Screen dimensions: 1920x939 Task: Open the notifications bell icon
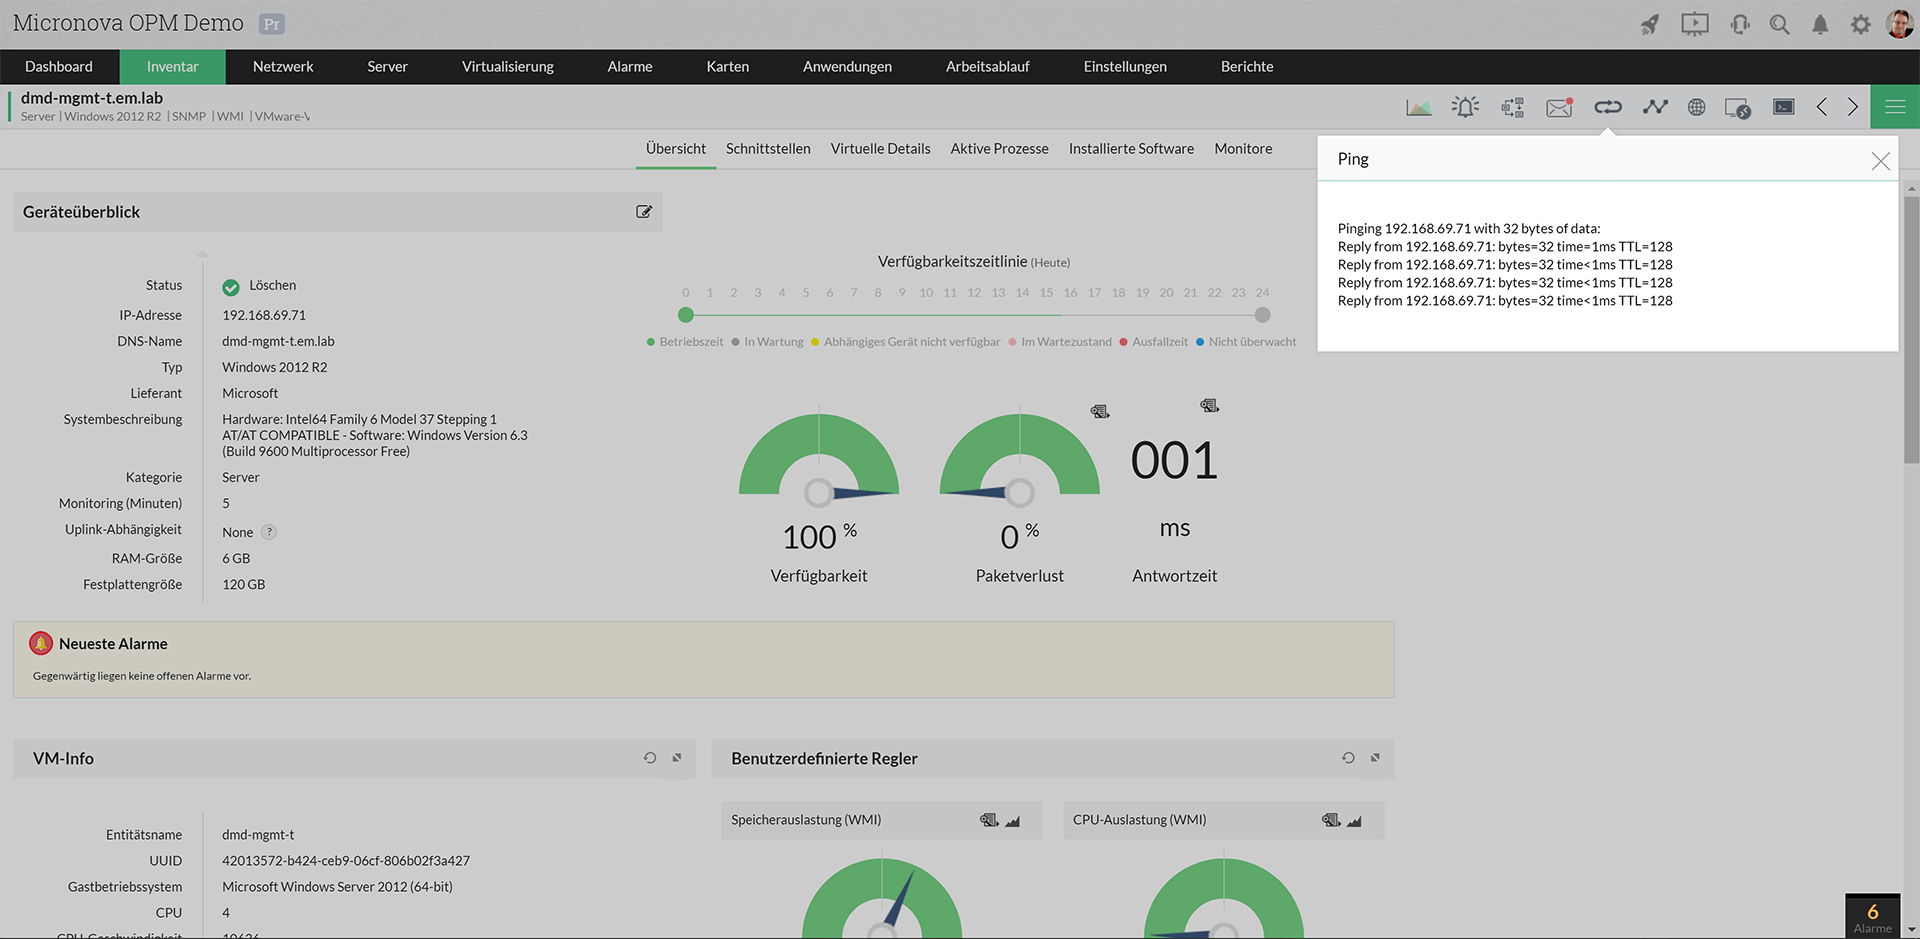pos(1820,24)
